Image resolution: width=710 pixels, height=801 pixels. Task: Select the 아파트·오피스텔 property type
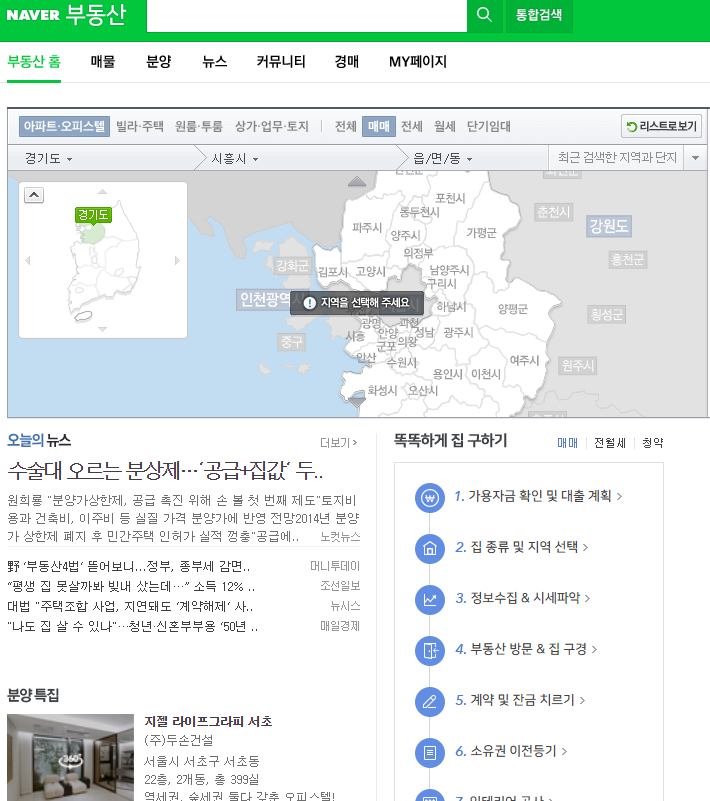(x=64, y=126)
